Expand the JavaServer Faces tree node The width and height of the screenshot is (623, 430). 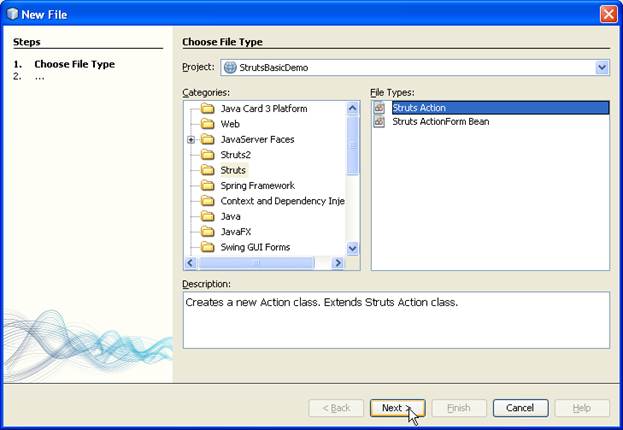pyautogui.click(x=191, y=139)
